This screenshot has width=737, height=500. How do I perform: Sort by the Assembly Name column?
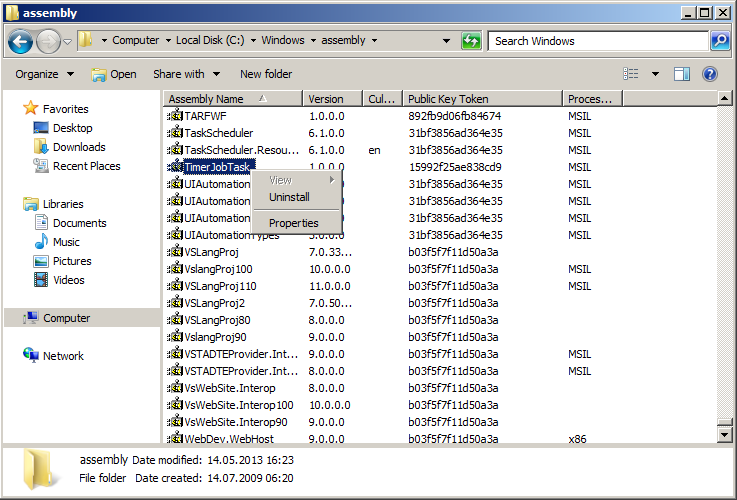pyautogui.click(x=233, y=99)
